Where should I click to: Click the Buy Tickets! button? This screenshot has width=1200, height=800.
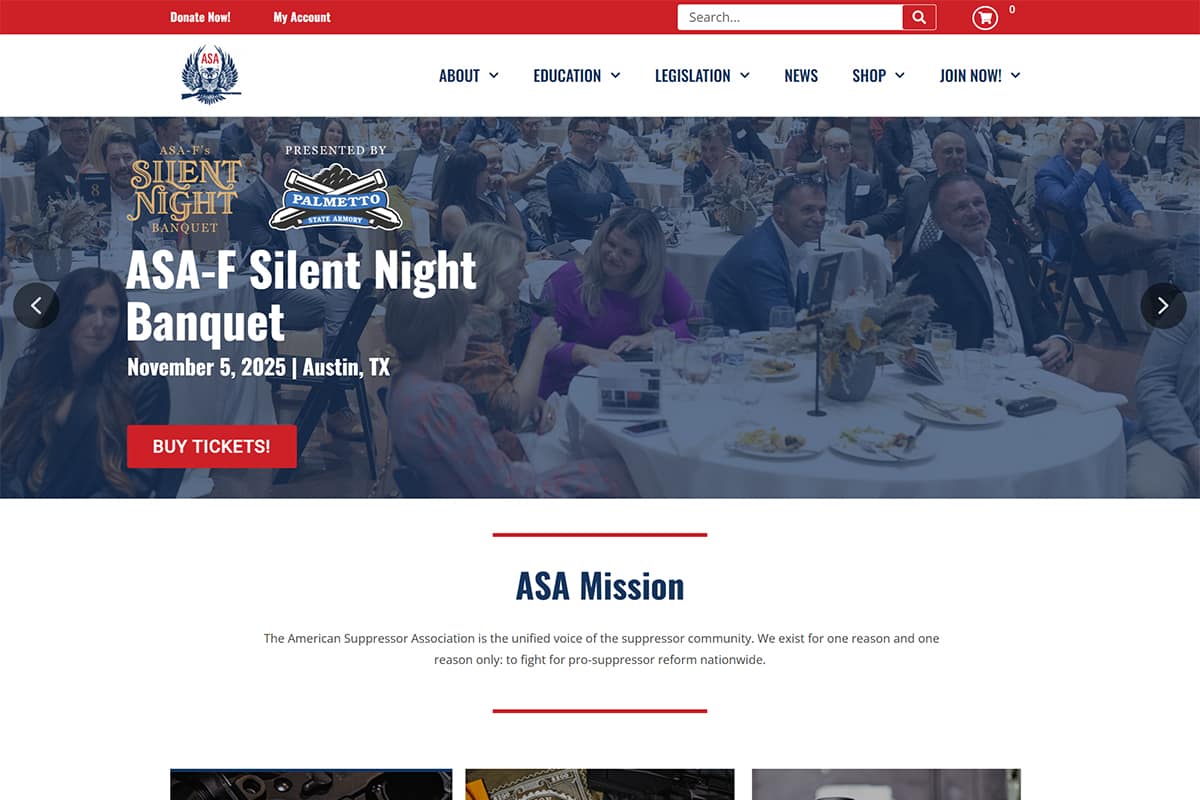[212, 446]
